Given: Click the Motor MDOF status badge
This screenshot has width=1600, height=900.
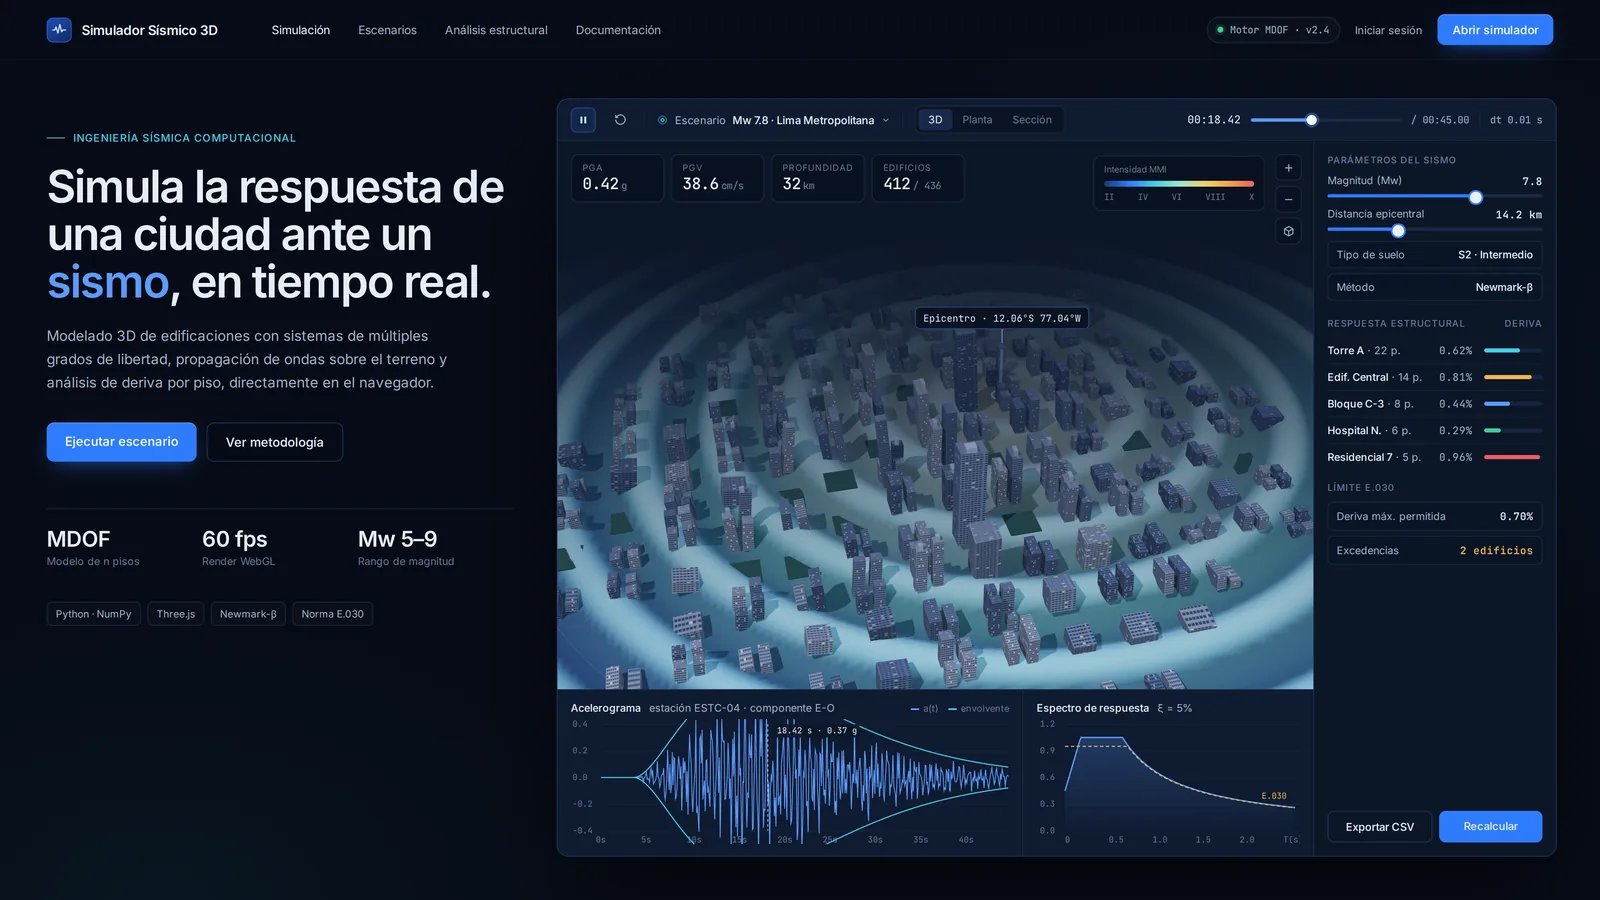Looking at the screenshot, I should coord(1272,30).
